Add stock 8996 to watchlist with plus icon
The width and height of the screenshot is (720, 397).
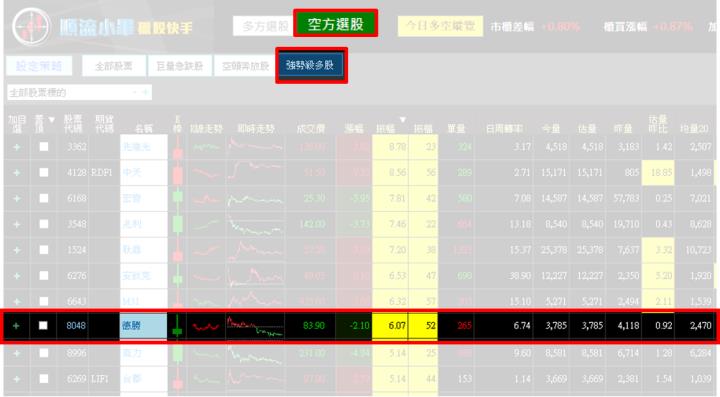[x=17, y=353]
